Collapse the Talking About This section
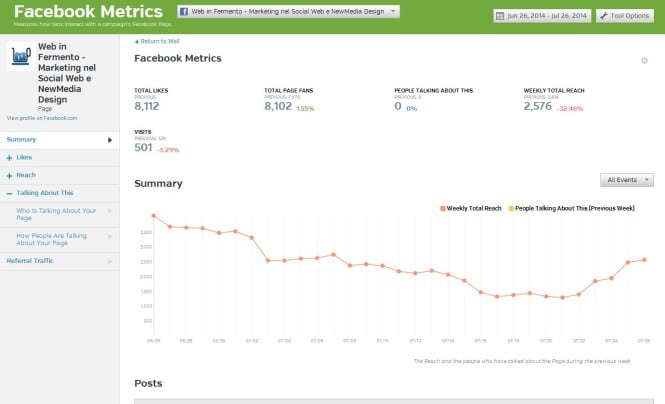The image size is (665, 404). coord(9,193)
